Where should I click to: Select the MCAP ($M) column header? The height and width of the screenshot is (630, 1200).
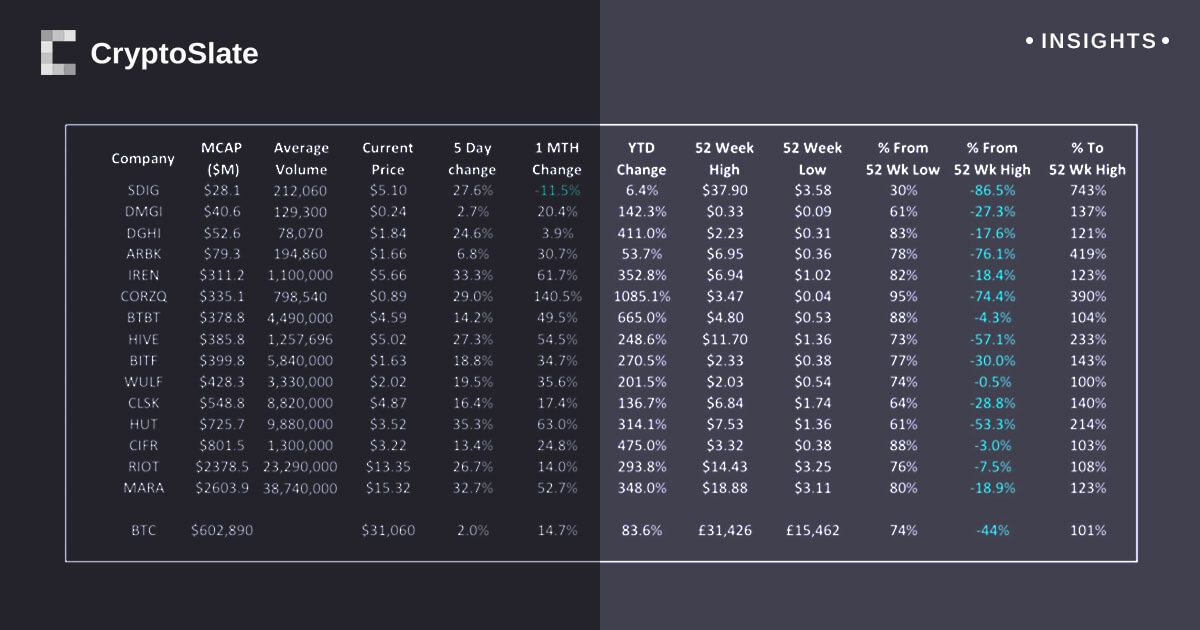pos(221,158)
